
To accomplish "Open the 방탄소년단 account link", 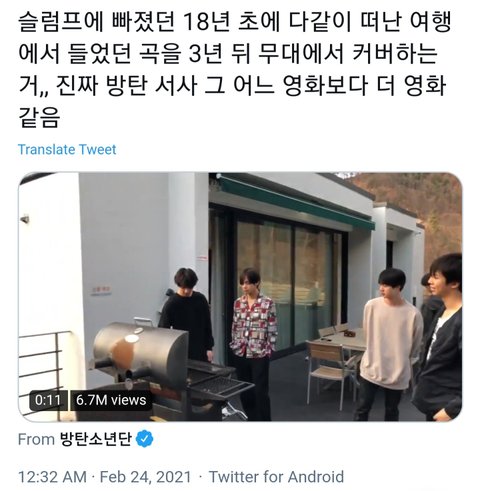I will tap(96, 439).
